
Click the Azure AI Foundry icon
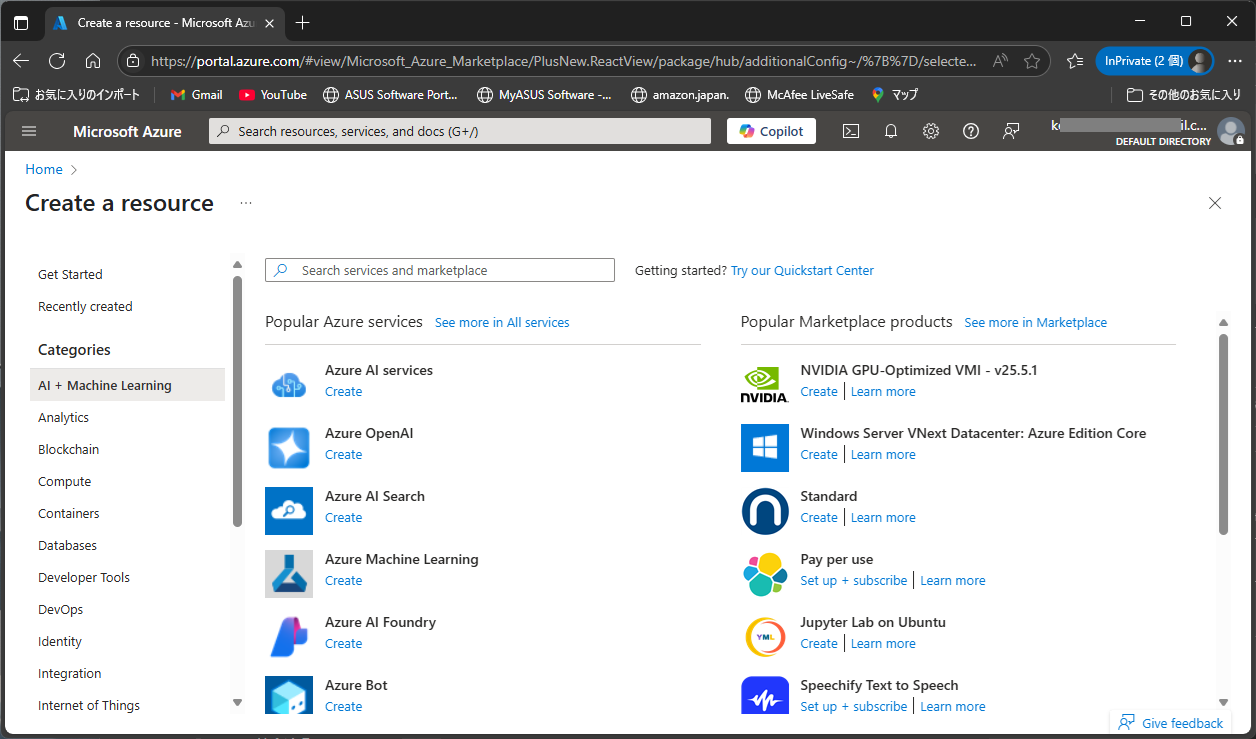(x=289, y=637)
